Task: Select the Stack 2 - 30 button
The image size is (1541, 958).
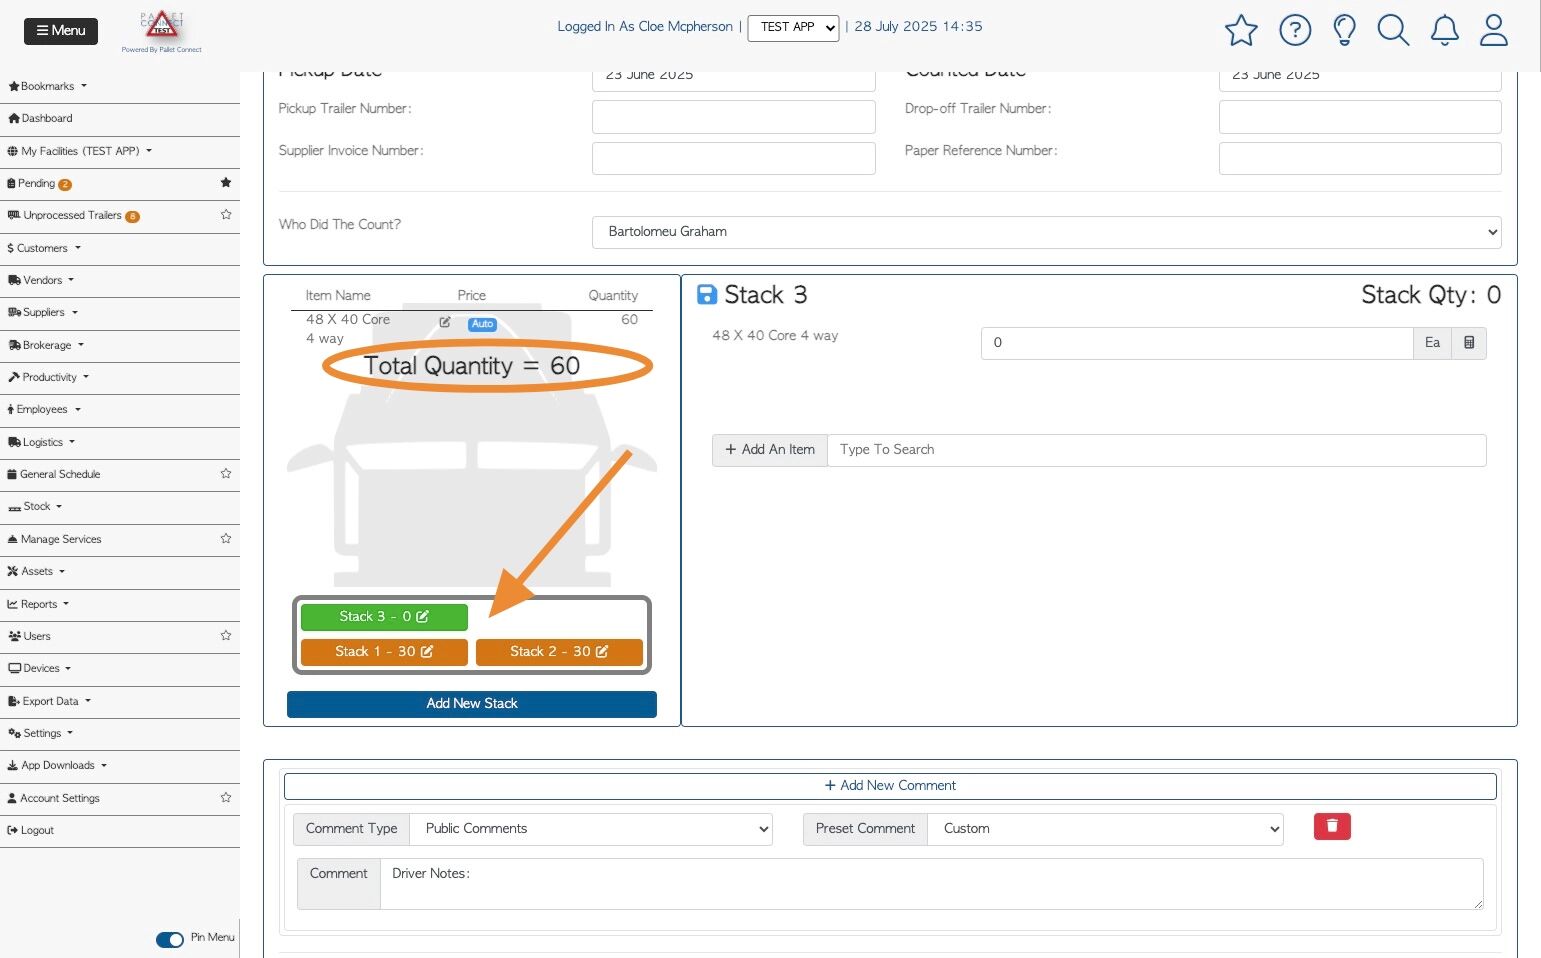Action: coord(559,652)
